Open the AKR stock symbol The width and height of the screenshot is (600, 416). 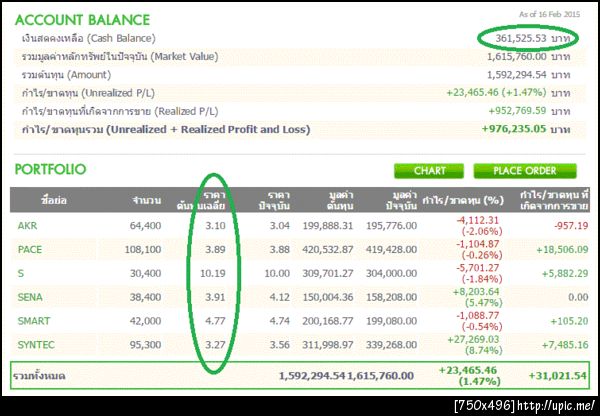coord(28,226)
